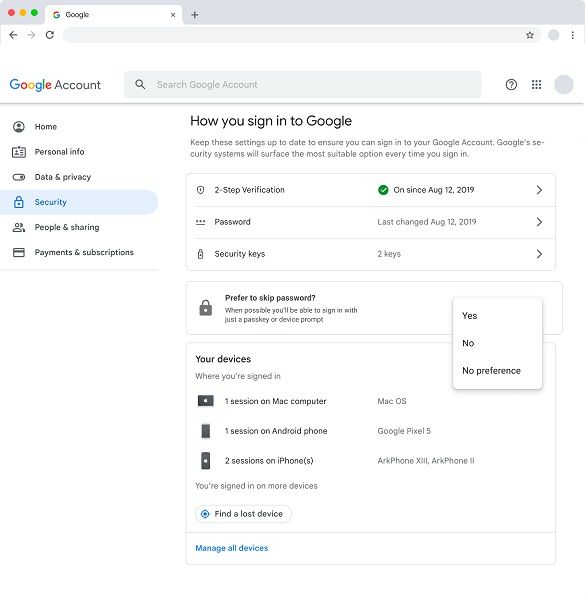Screen dimensions: 585x600
Task: Choose No in the skip password menu
Action: 497,343
